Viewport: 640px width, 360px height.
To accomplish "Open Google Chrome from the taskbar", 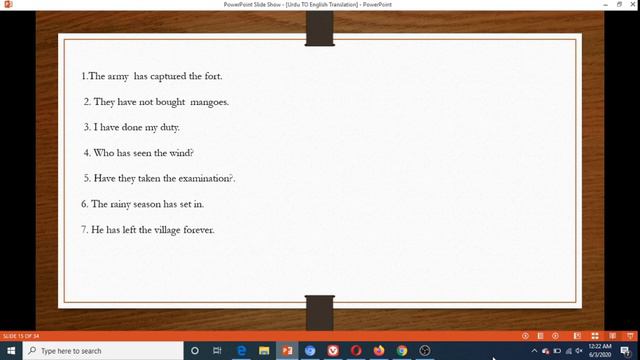I will [402, 351].
